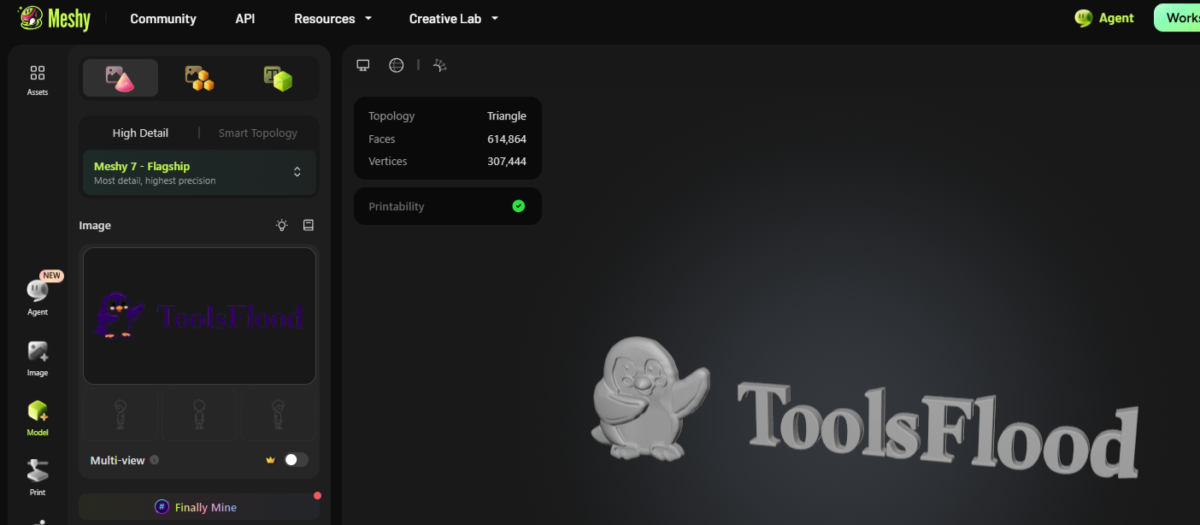
Task: Click the Finally Mine button
Action: (x=199, y=507)
